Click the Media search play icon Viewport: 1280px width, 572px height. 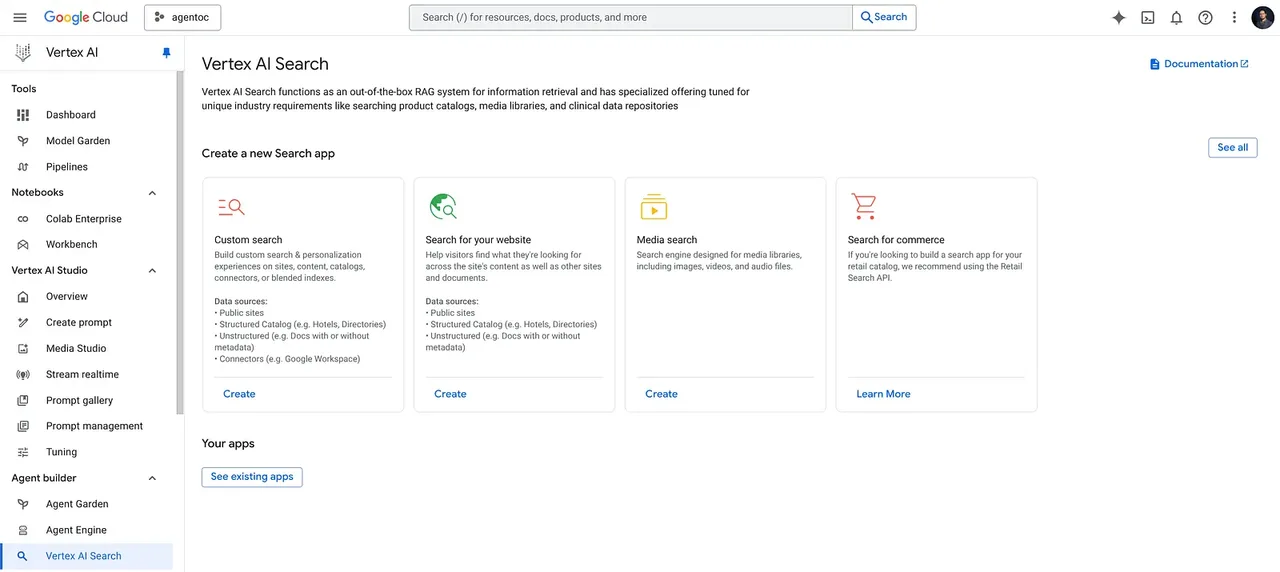[x=654, y=207]
